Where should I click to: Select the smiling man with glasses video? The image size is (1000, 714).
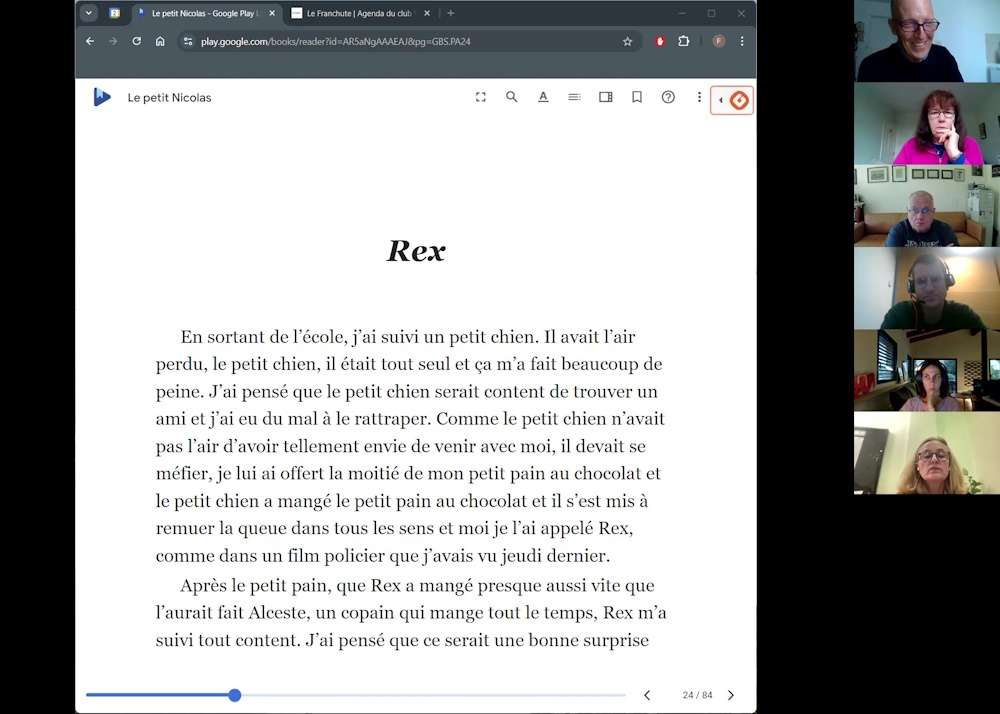[x=927, y=41]
